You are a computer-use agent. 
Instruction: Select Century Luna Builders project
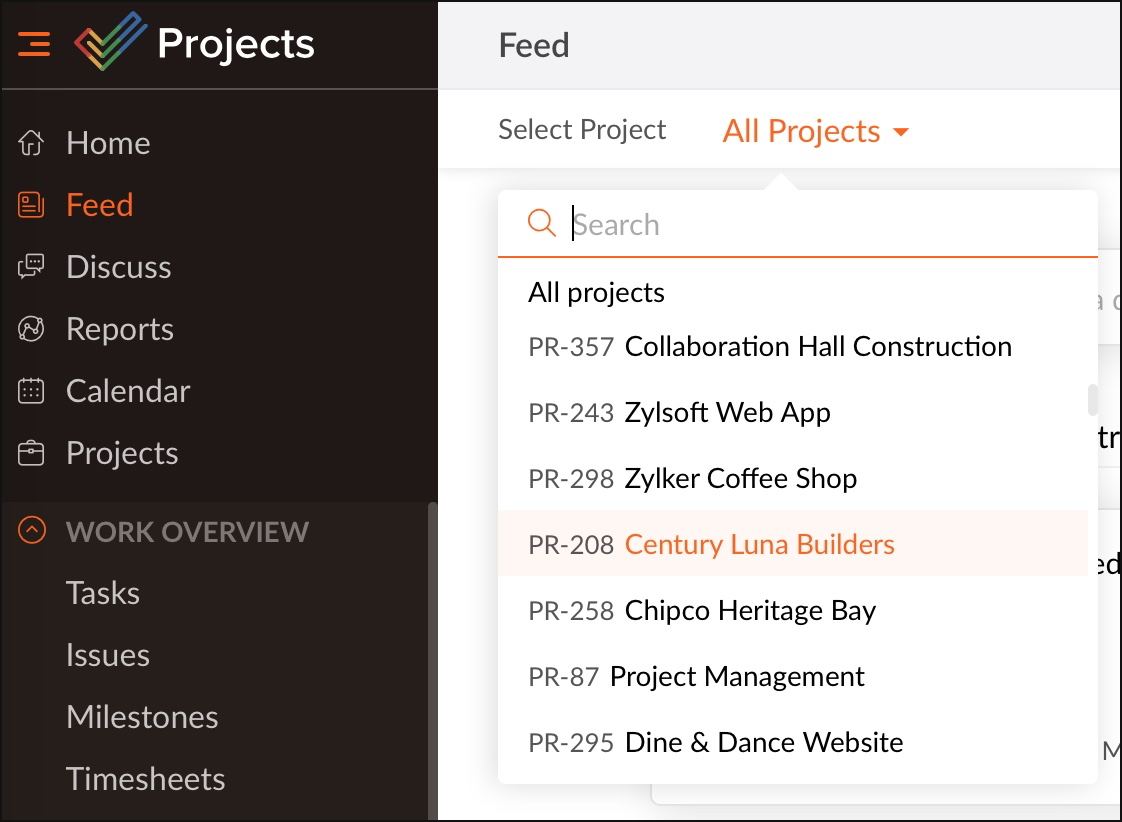pos(759,544)
